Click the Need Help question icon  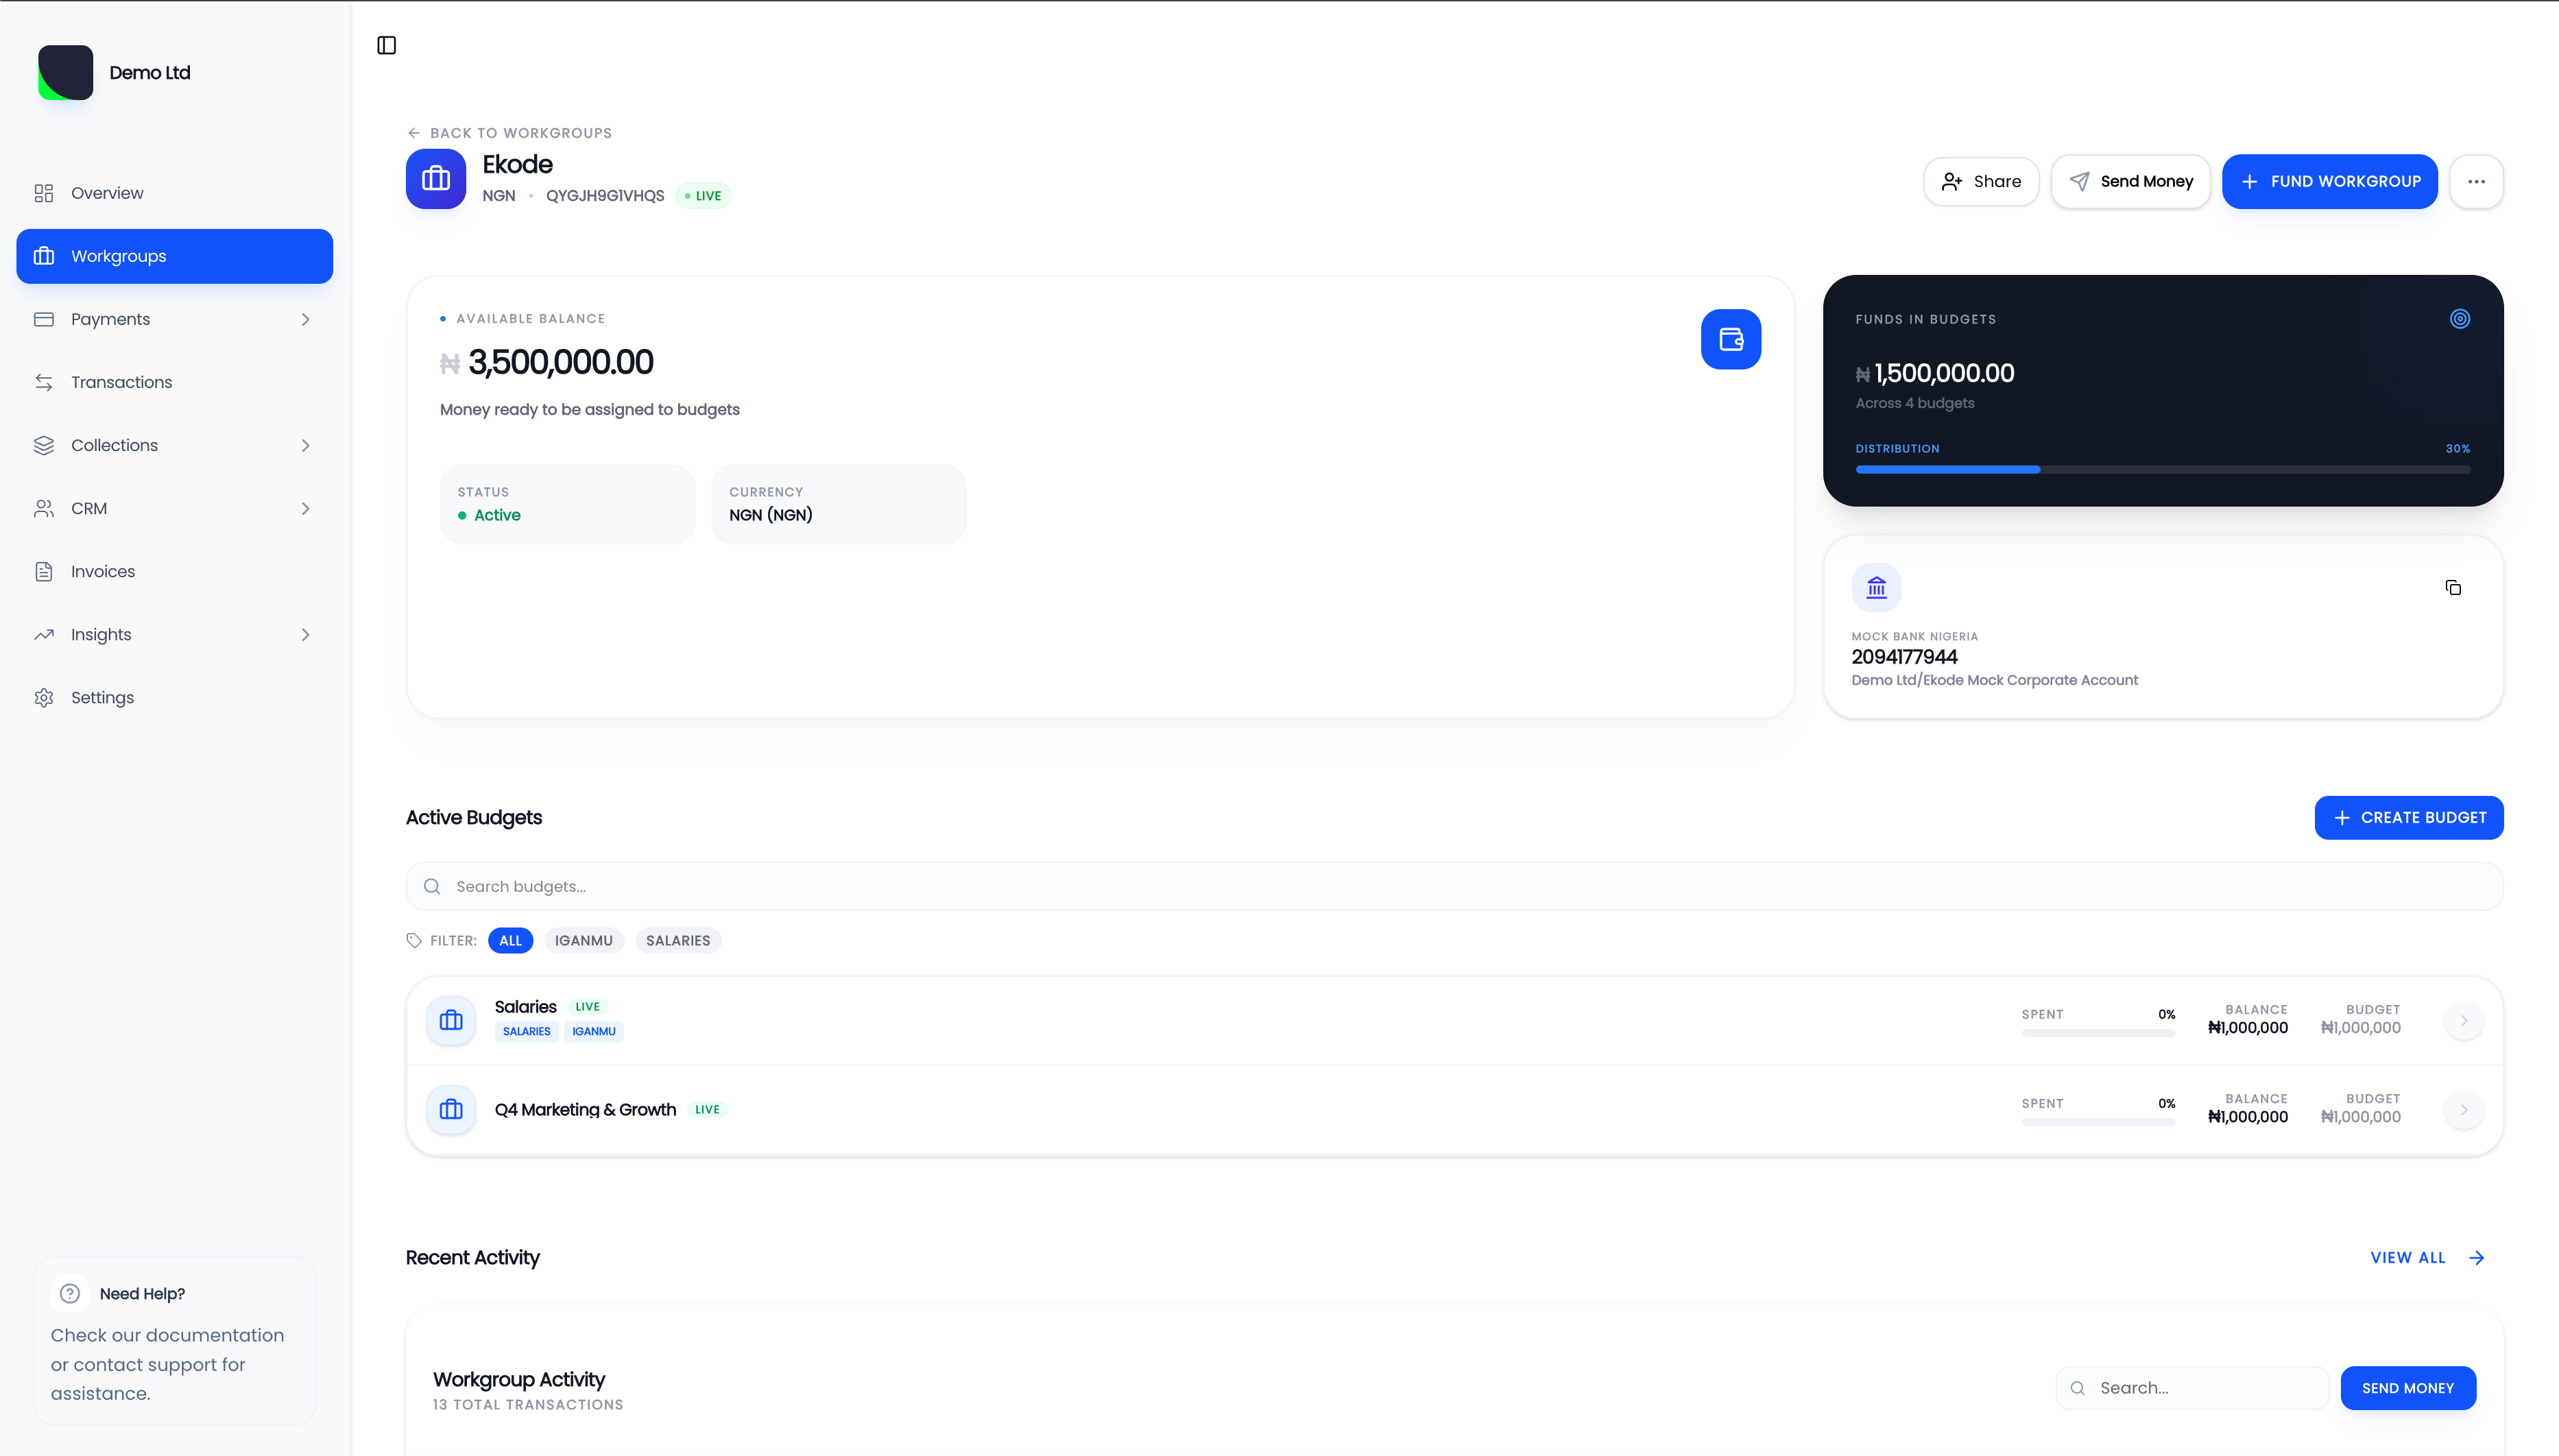click(x=70, y=1293)
